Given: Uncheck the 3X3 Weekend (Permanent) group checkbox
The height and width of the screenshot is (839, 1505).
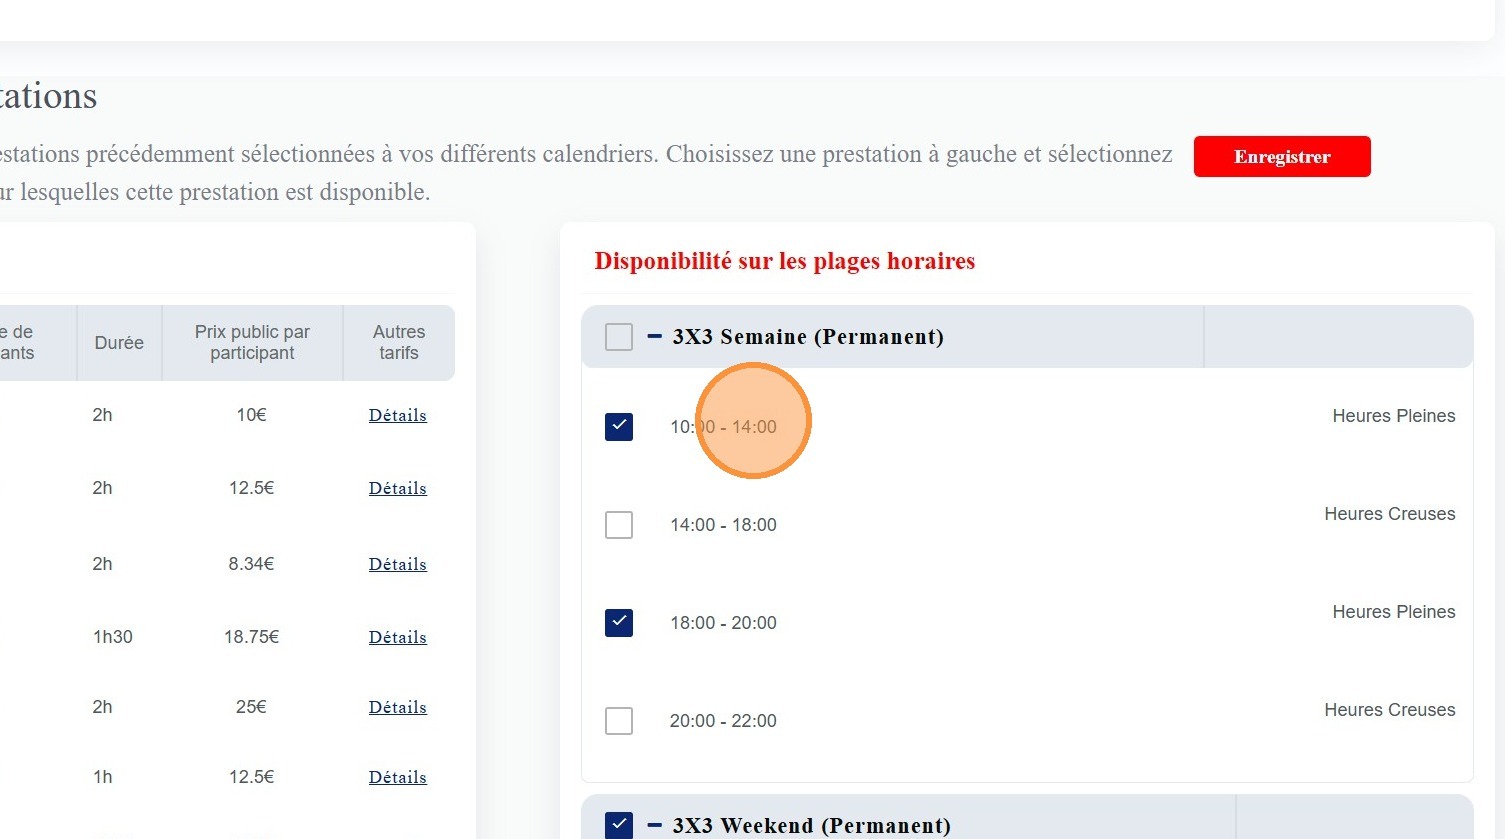Looking at the screenshot, I should click(x=619, y=825).
